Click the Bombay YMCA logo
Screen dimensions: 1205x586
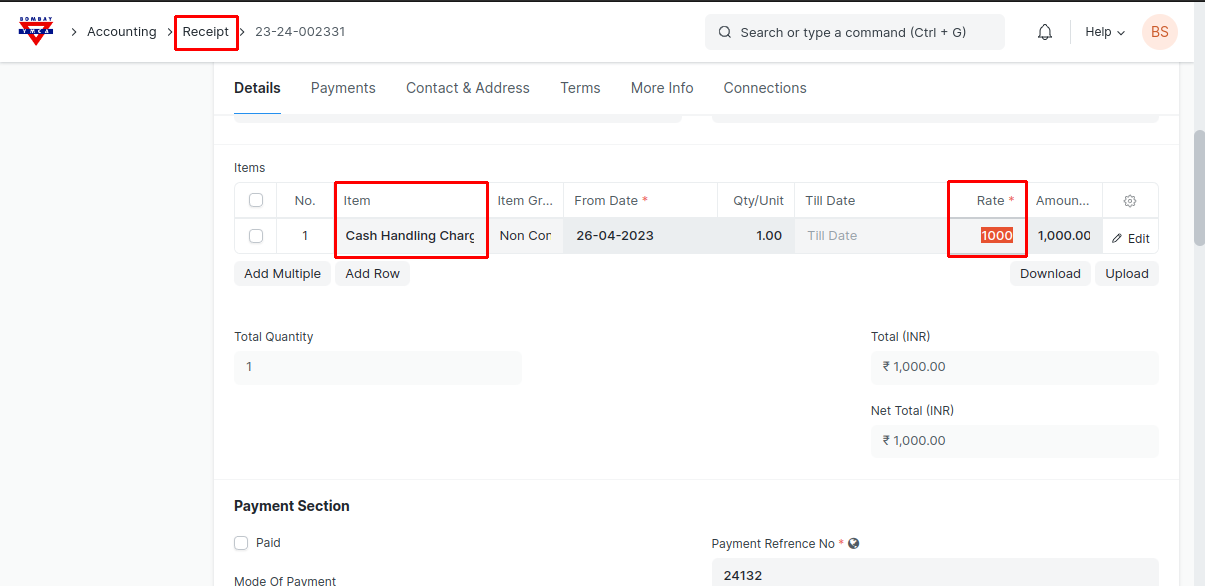(x=36, y=31)
